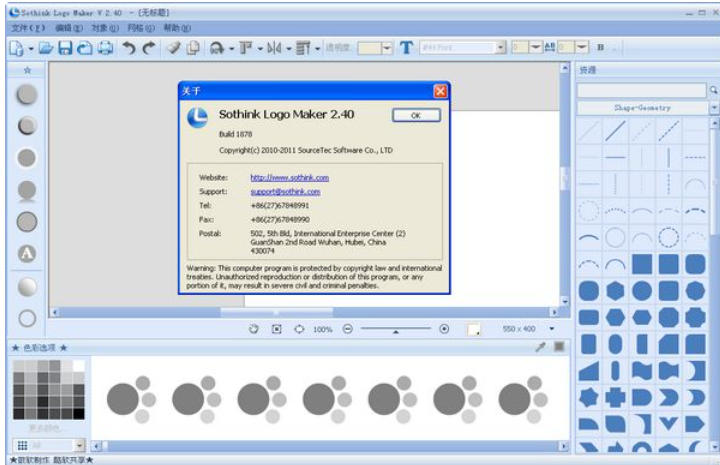The image size is (720, 465).
Task: Click the Print icon in toolbar
Action: [x=104, y=47]
